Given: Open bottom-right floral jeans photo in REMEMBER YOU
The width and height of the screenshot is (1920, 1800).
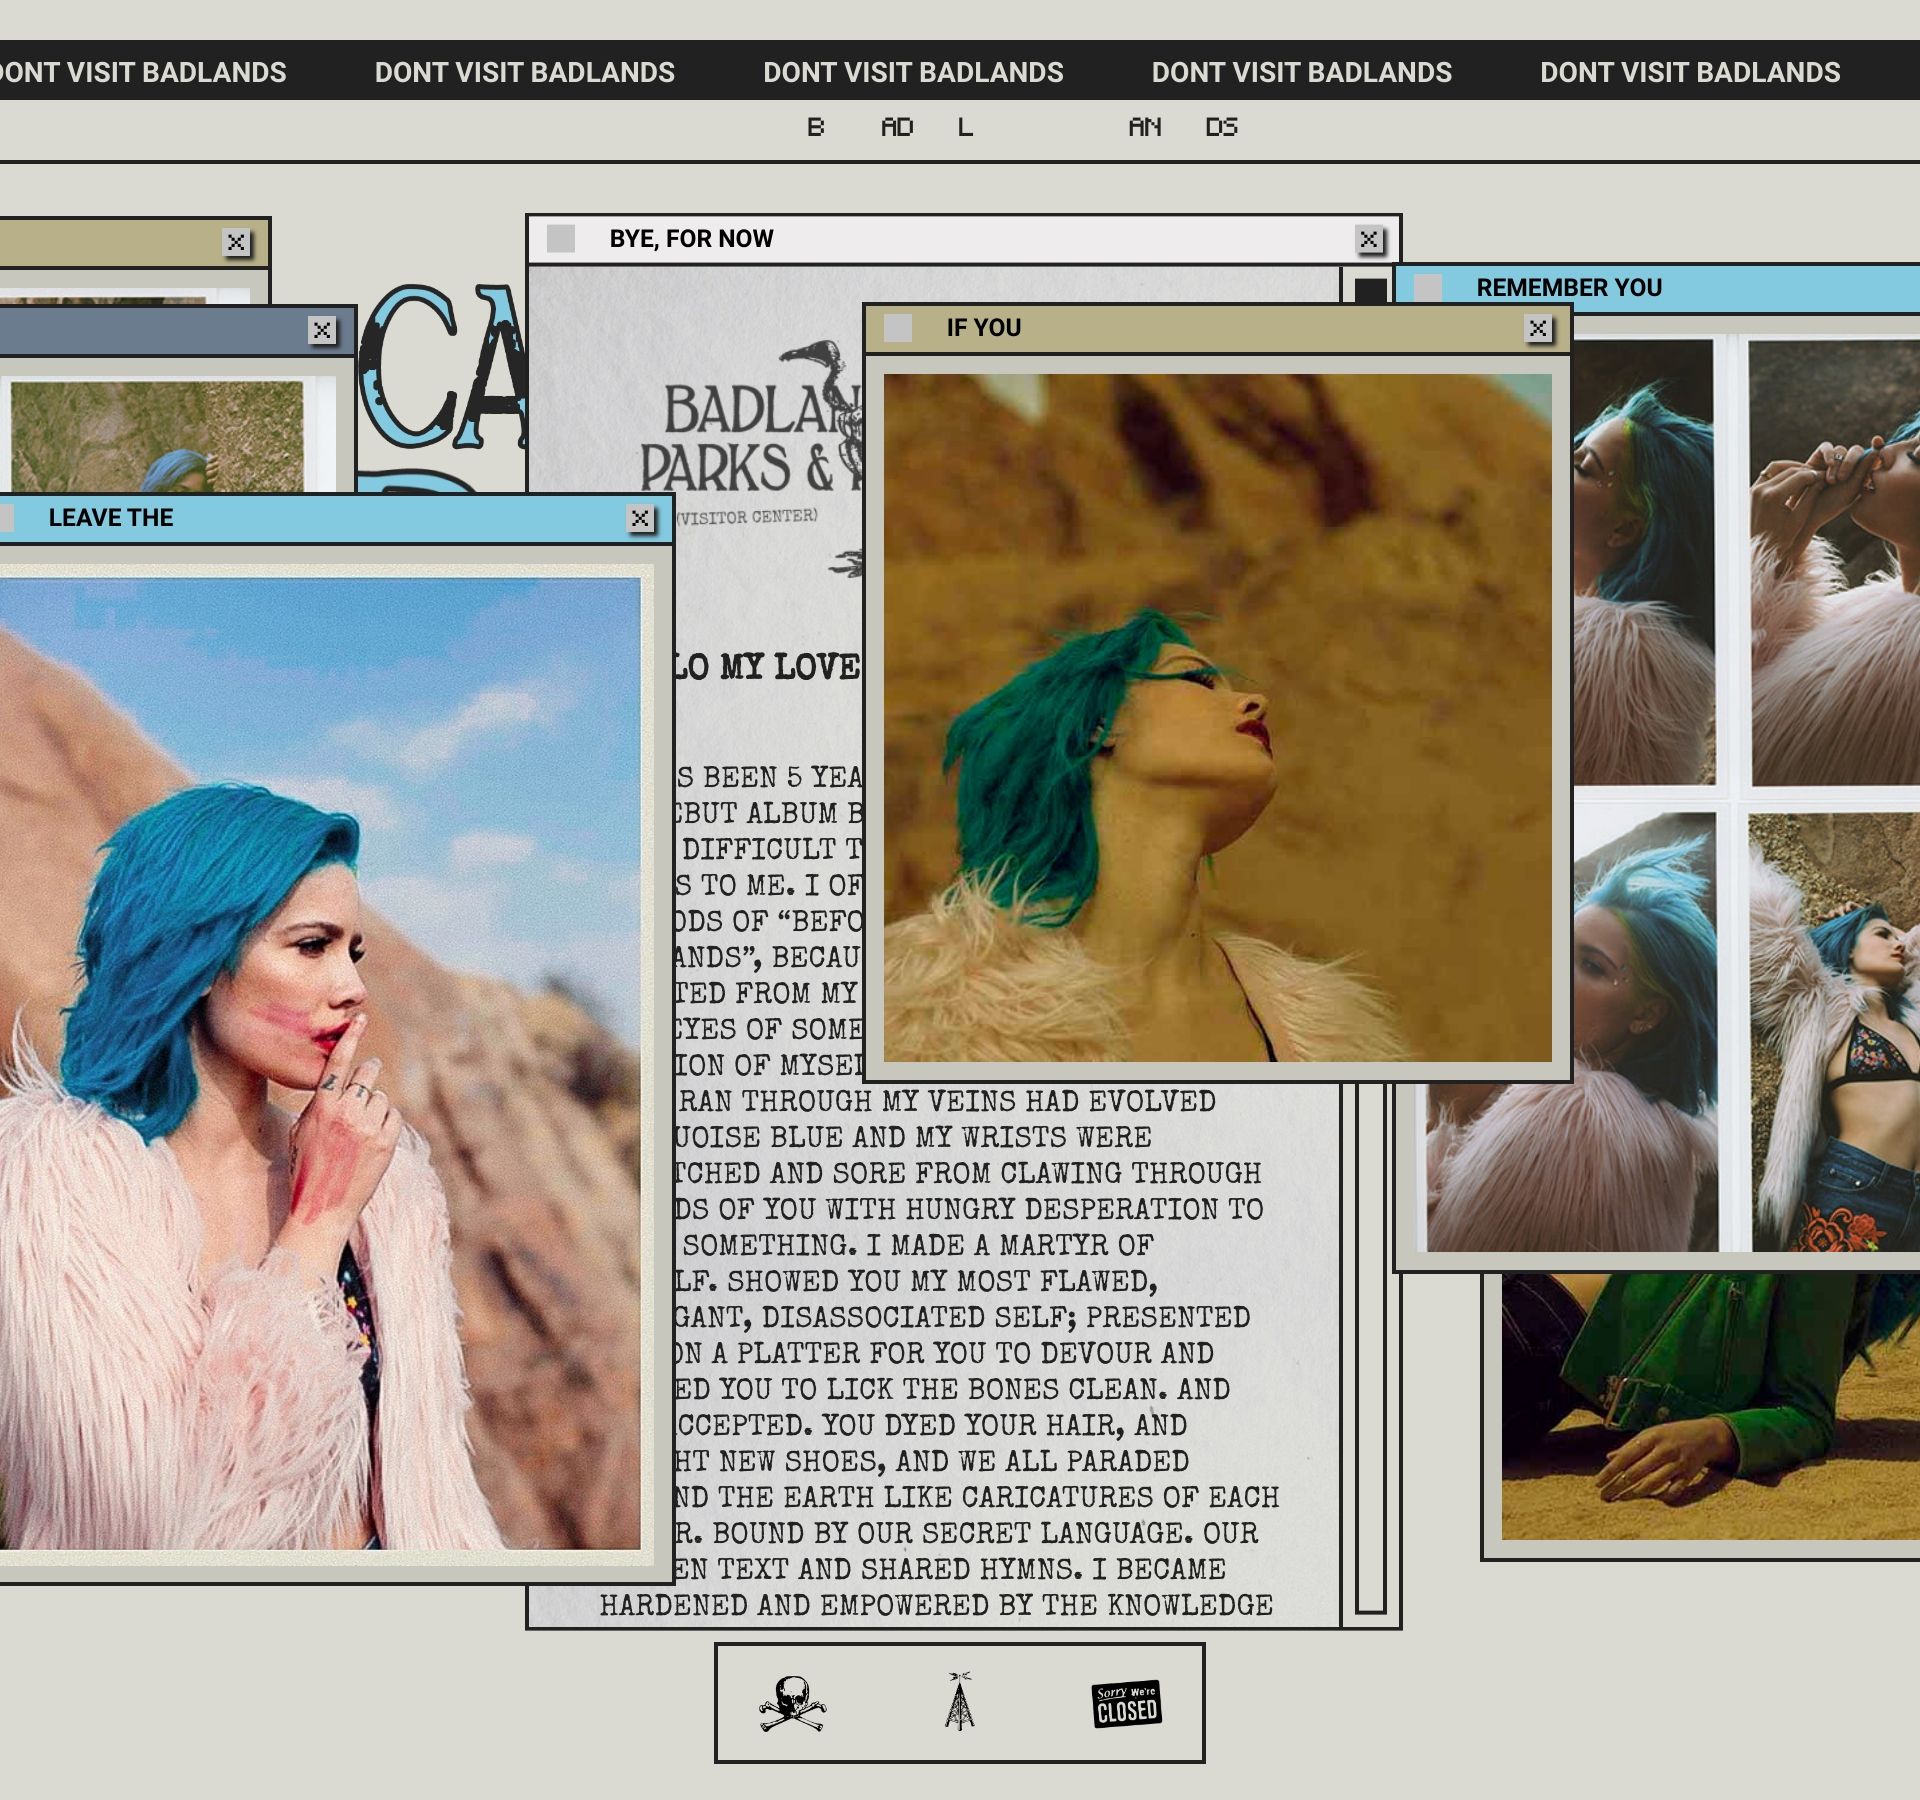Looking at the screenshot, I should point(1835,1030).
